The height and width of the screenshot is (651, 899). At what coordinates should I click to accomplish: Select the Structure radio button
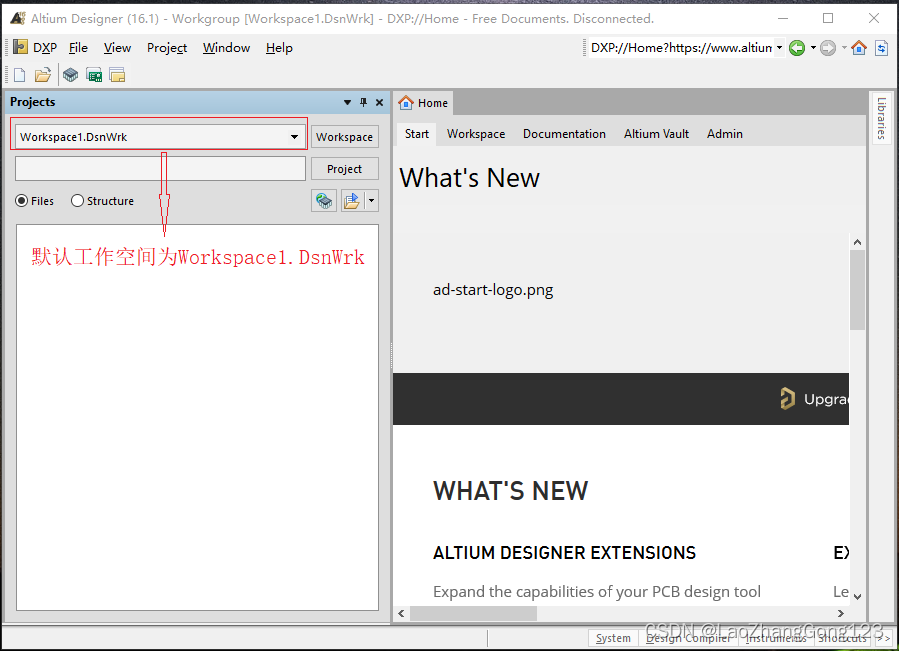[102, 201]
